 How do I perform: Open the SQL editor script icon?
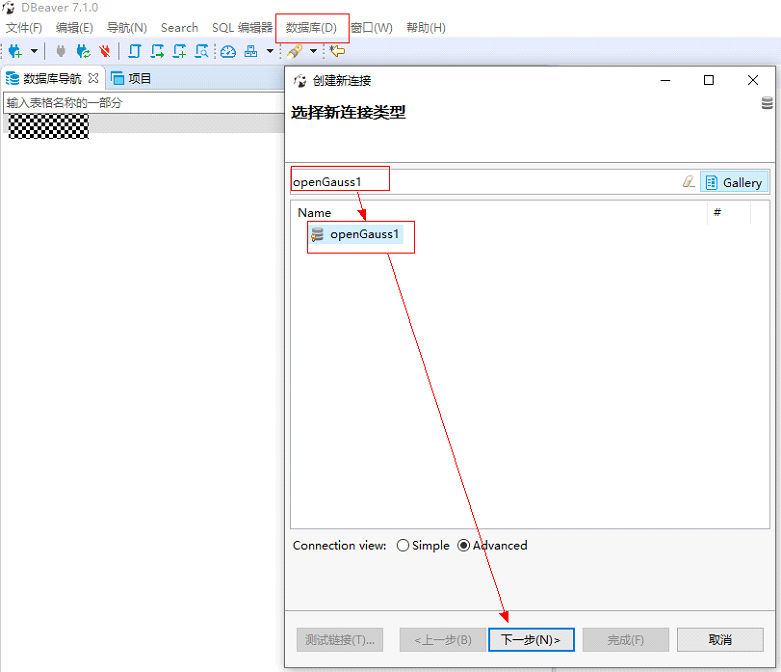click(134, 51)
